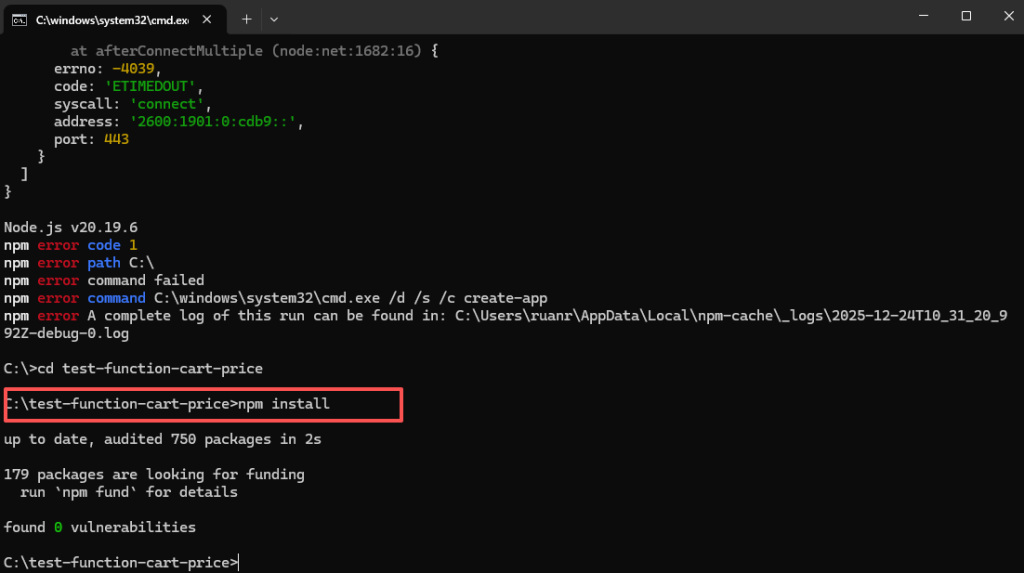
Task: Click the cmd.exe icon in the tab
Action: [19, 19]
